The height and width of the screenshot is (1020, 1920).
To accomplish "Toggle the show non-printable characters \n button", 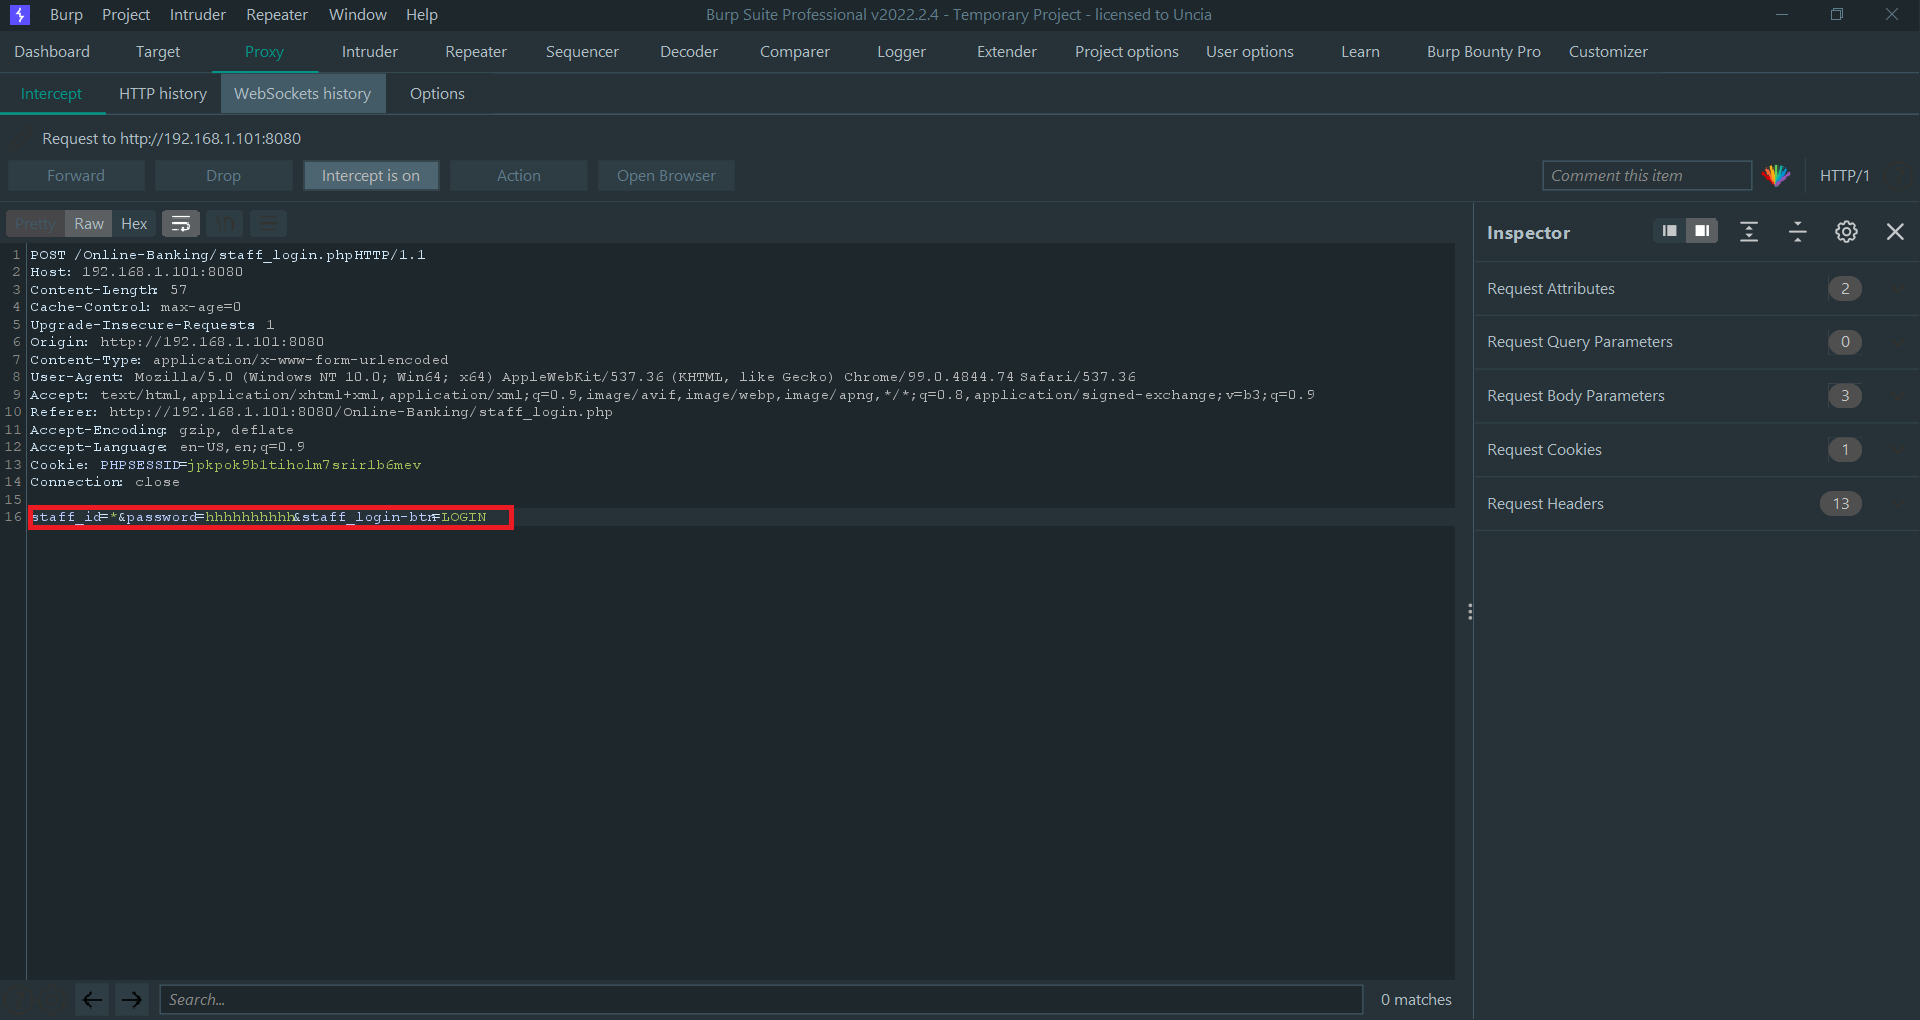I will [x=225, y=224].
